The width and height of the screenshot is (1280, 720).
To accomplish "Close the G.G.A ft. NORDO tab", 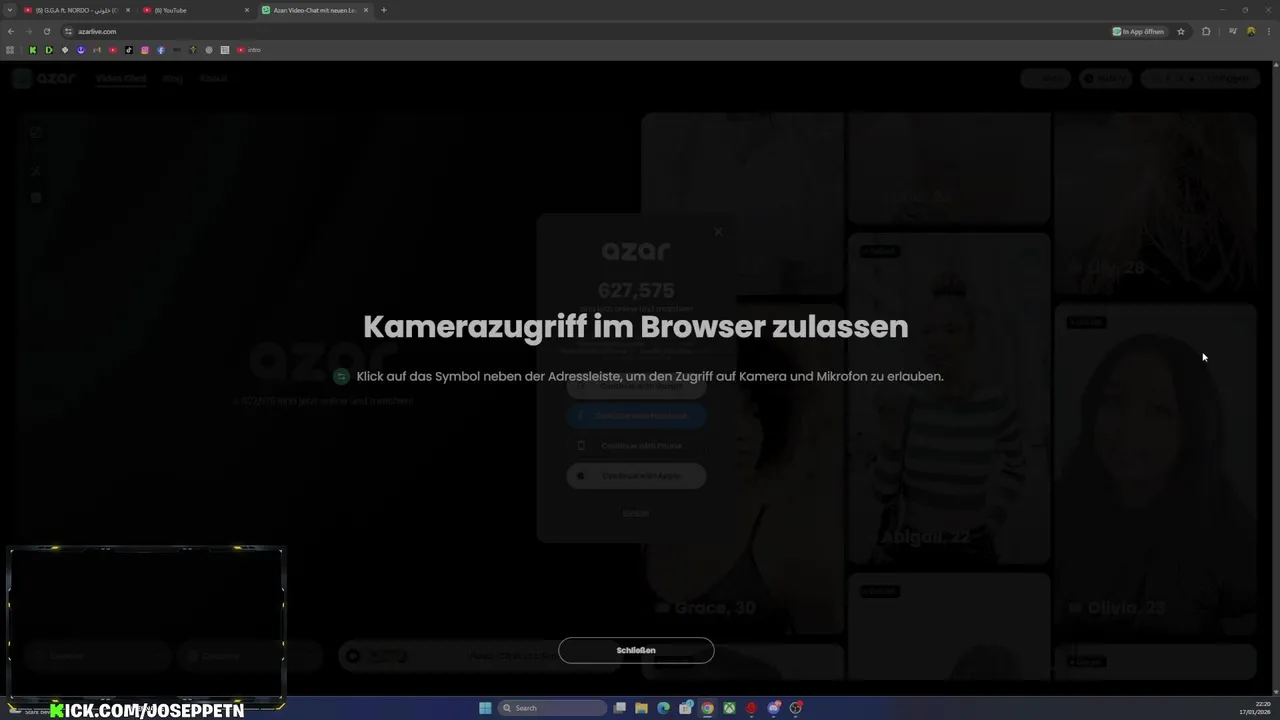I will point(128,10).
